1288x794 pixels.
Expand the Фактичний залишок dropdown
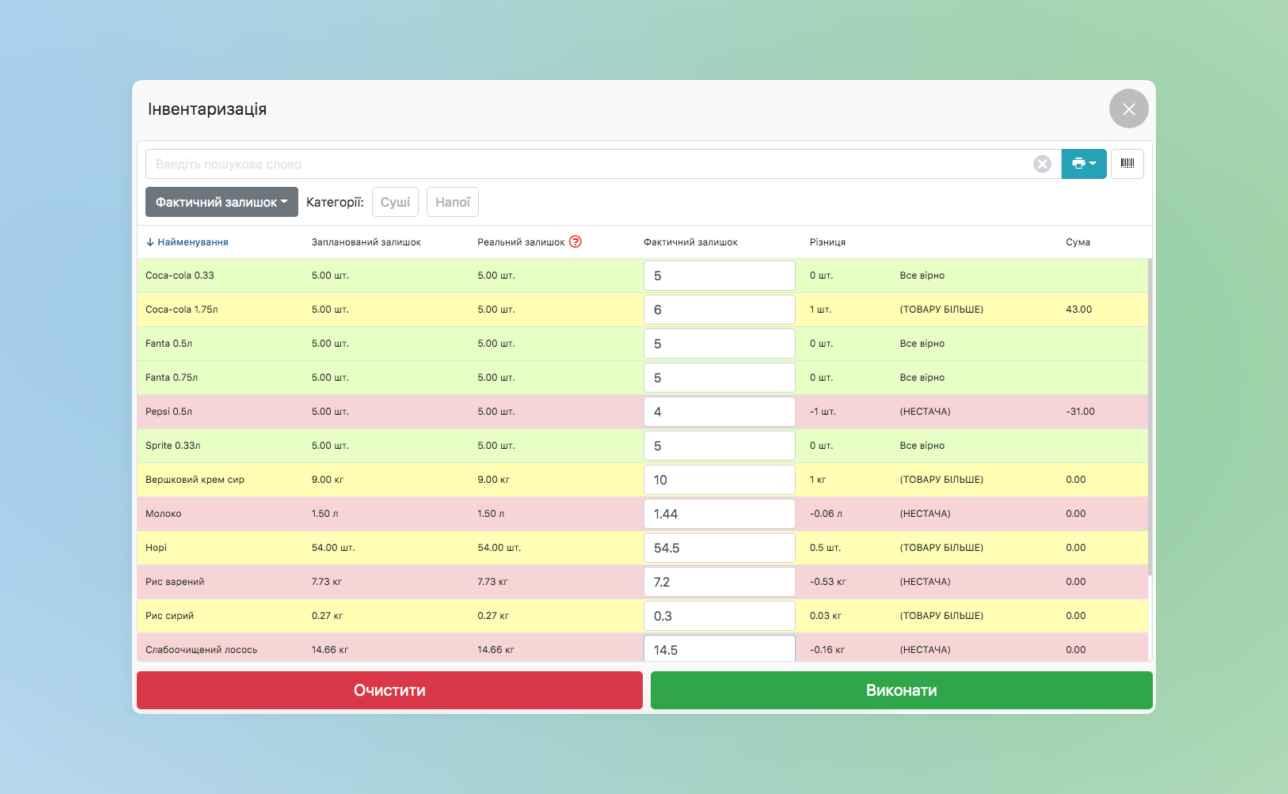click(x=221, y=202)
